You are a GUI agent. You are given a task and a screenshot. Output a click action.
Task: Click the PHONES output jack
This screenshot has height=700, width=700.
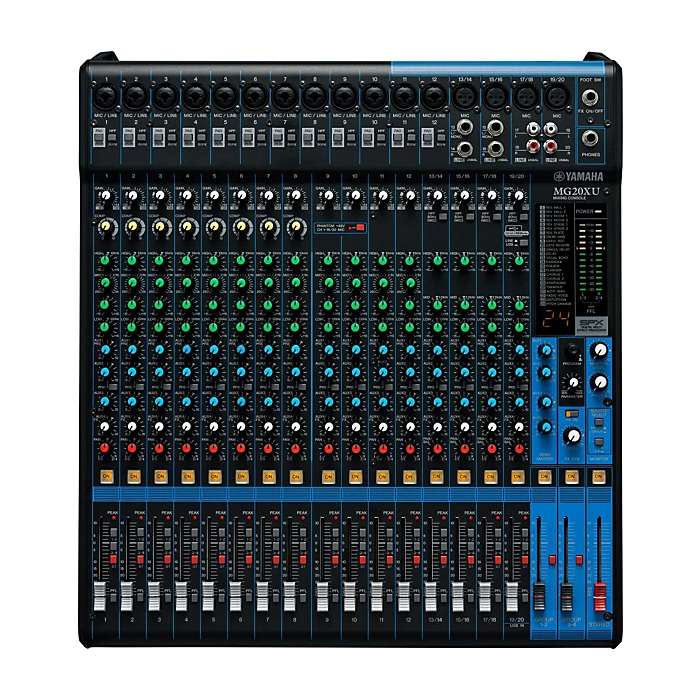coord(590,139)
